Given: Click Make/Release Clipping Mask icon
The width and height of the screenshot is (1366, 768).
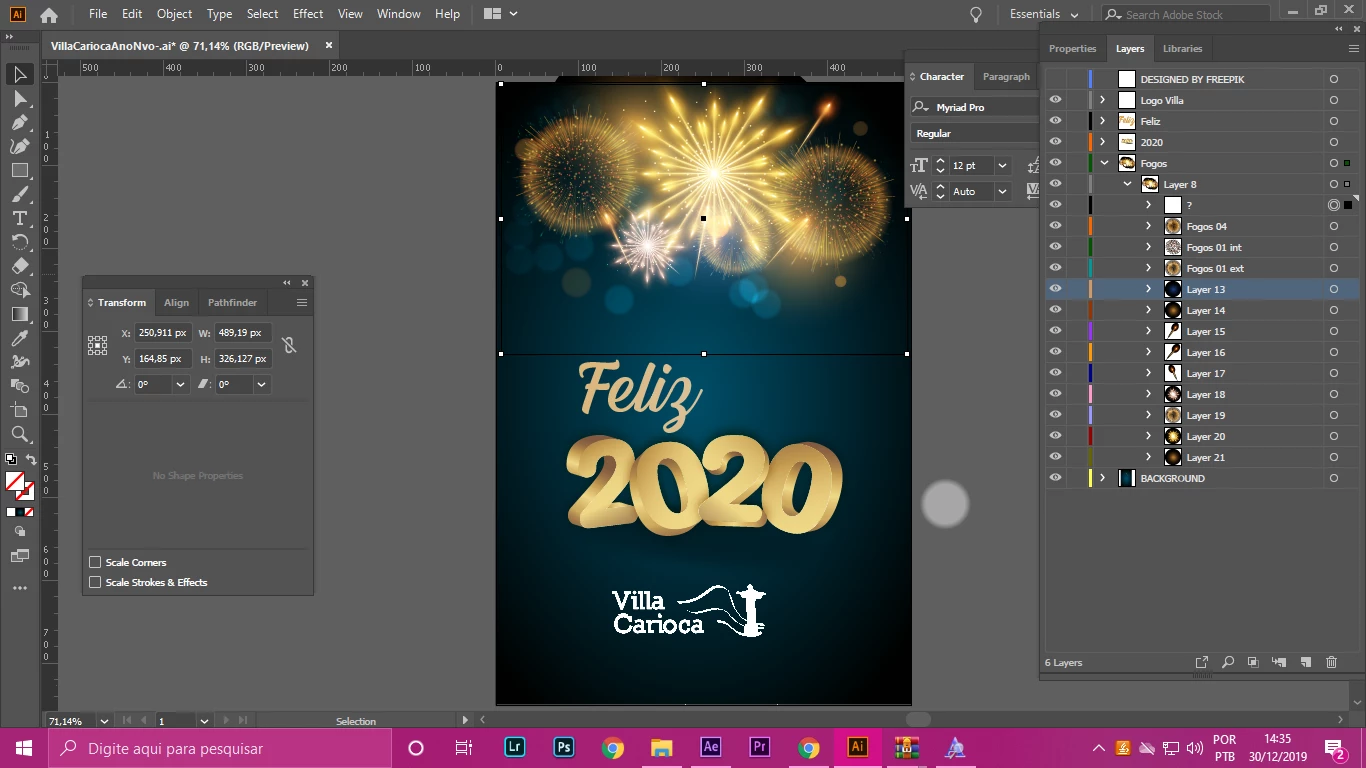Looking at the screenshot, I should click(1253, 662).
